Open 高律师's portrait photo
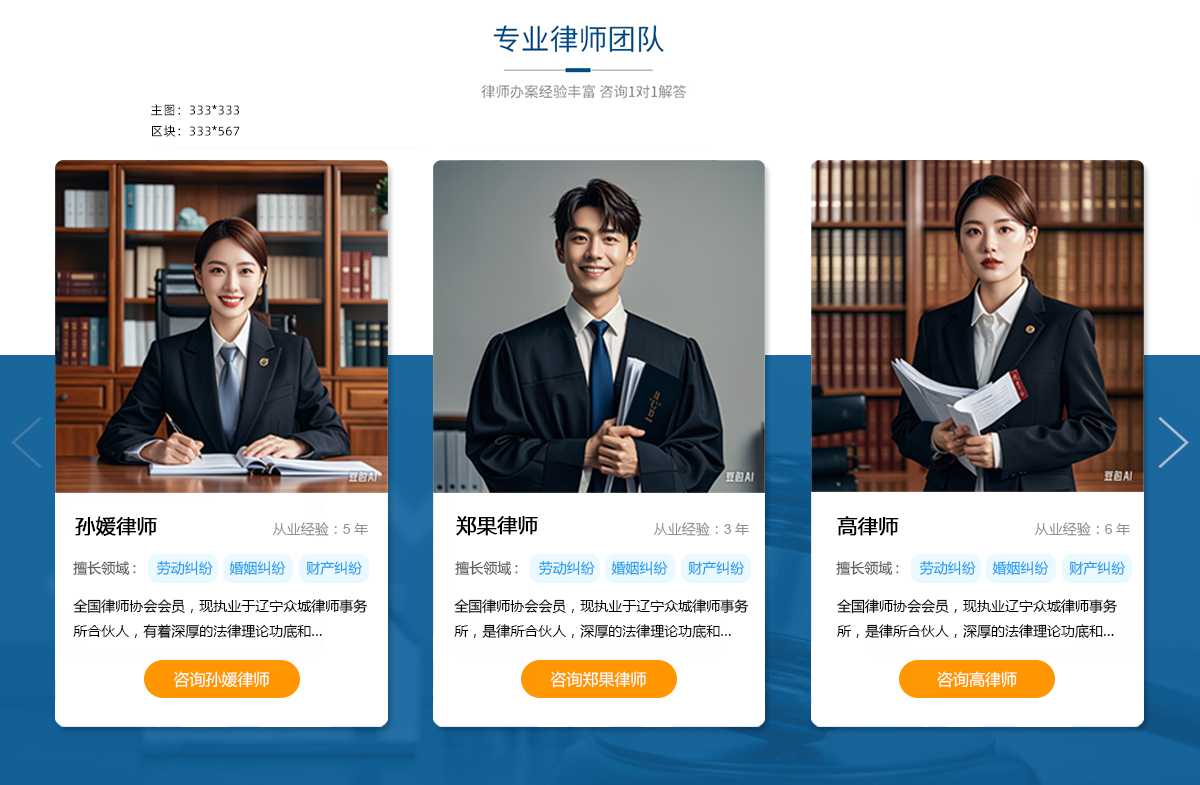The height and width of the screenshot is (785, 1200). [x=977, y=326]
